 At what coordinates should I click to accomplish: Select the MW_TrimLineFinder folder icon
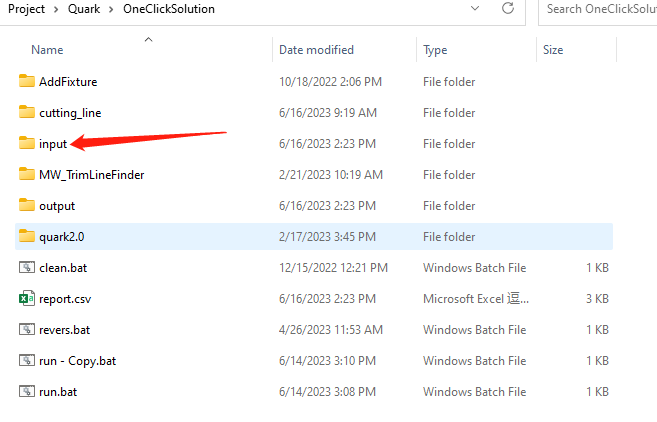(27, 175)
